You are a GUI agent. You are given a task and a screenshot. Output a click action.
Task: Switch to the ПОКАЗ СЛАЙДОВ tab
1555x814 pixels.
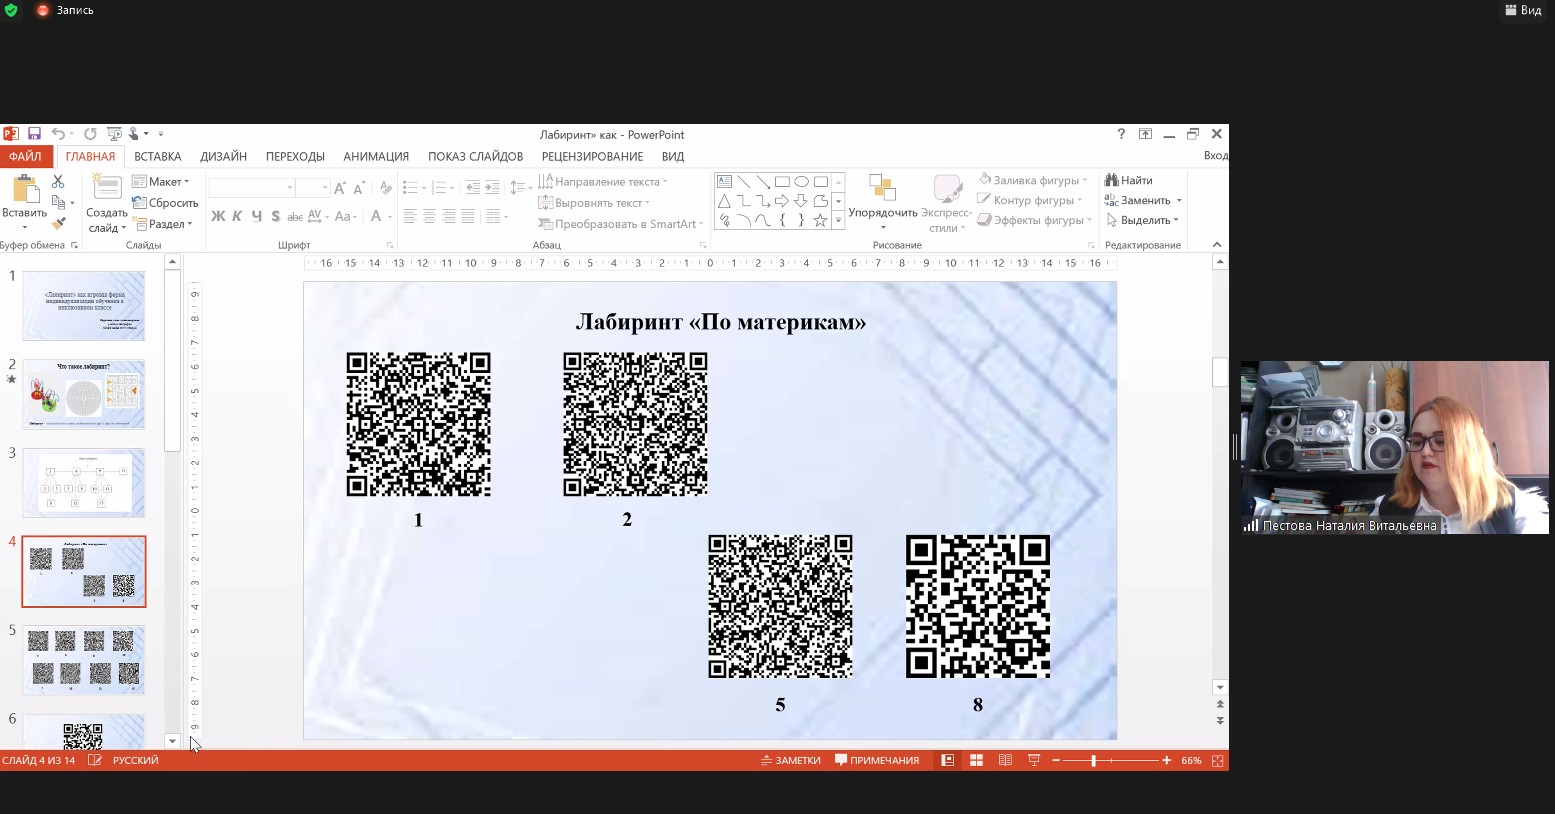point(476,156)
